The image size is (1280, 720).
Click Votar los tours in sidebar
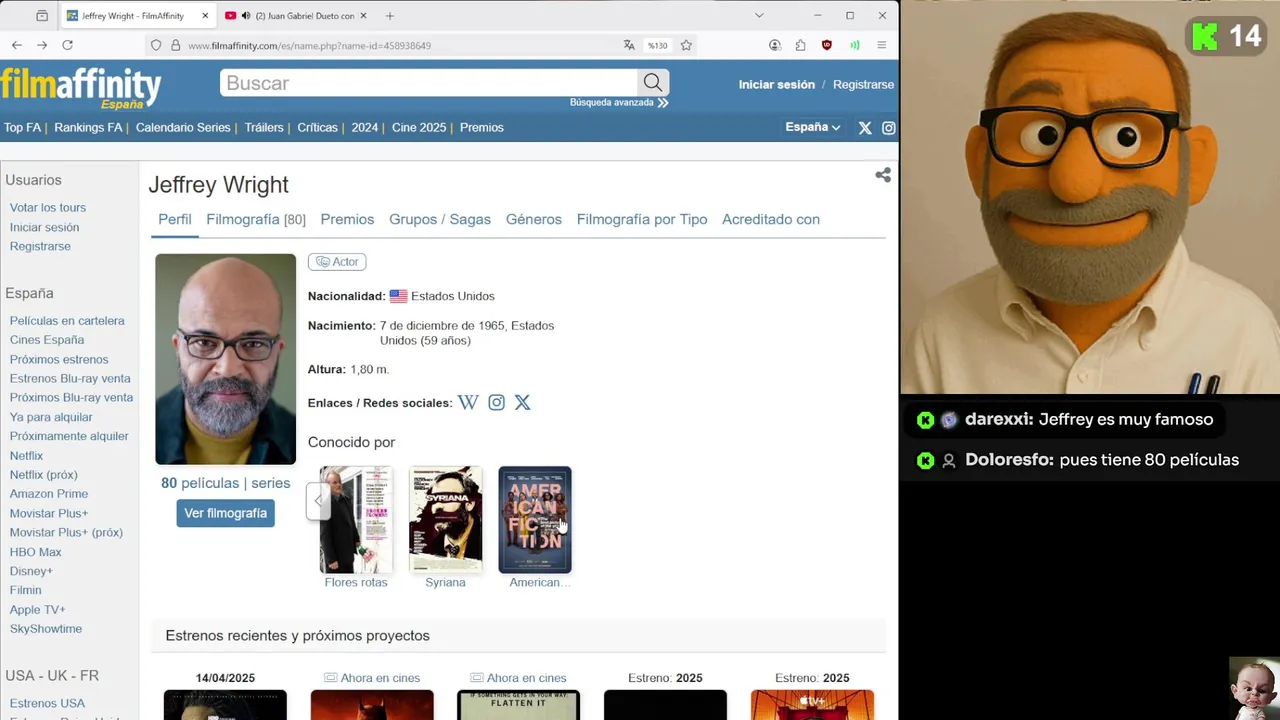click(x=48, y=208)
